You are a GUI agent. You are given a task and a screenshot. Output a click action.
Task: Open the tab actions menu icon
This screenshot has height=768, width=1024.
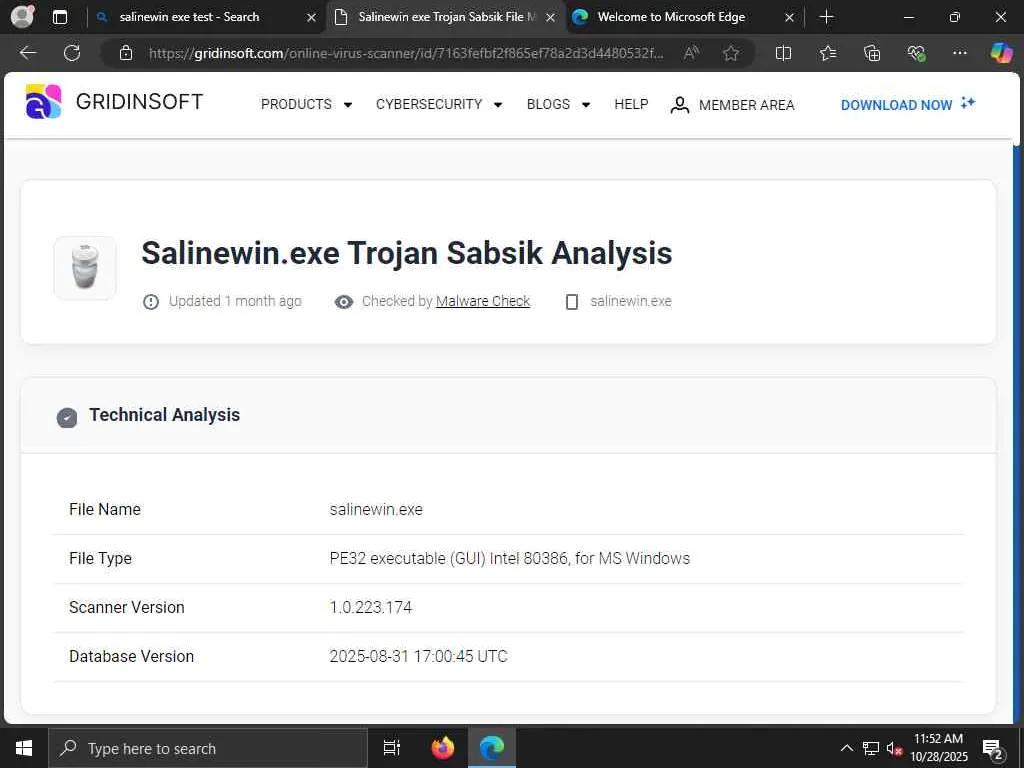[x=59, y=17]
